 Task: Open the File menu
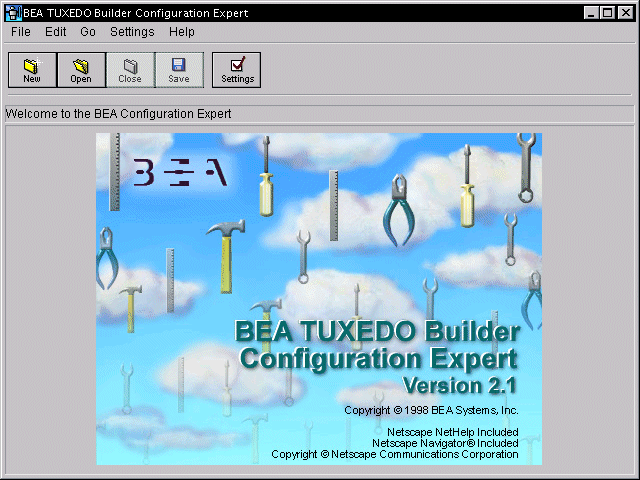point(21,32)
